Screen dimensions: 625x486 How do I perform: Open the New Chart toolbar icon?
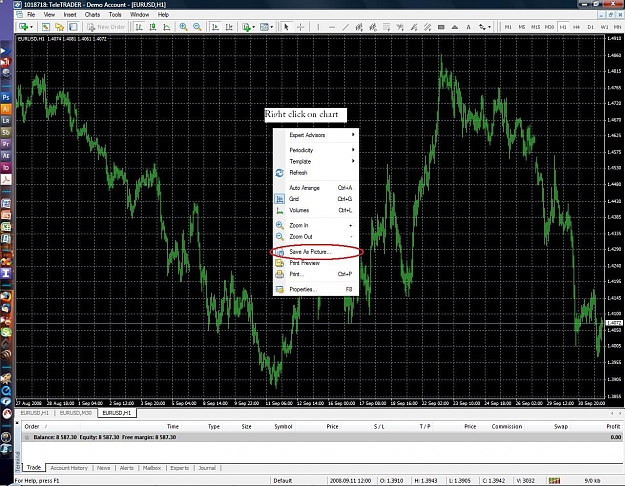tap(23, 27)
